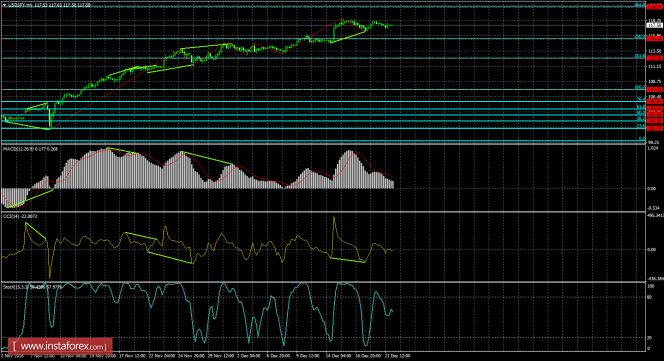This screenshot has width=664, height=361.
Task: Open the www.instaforex.com watermark link
Action: 60,347
